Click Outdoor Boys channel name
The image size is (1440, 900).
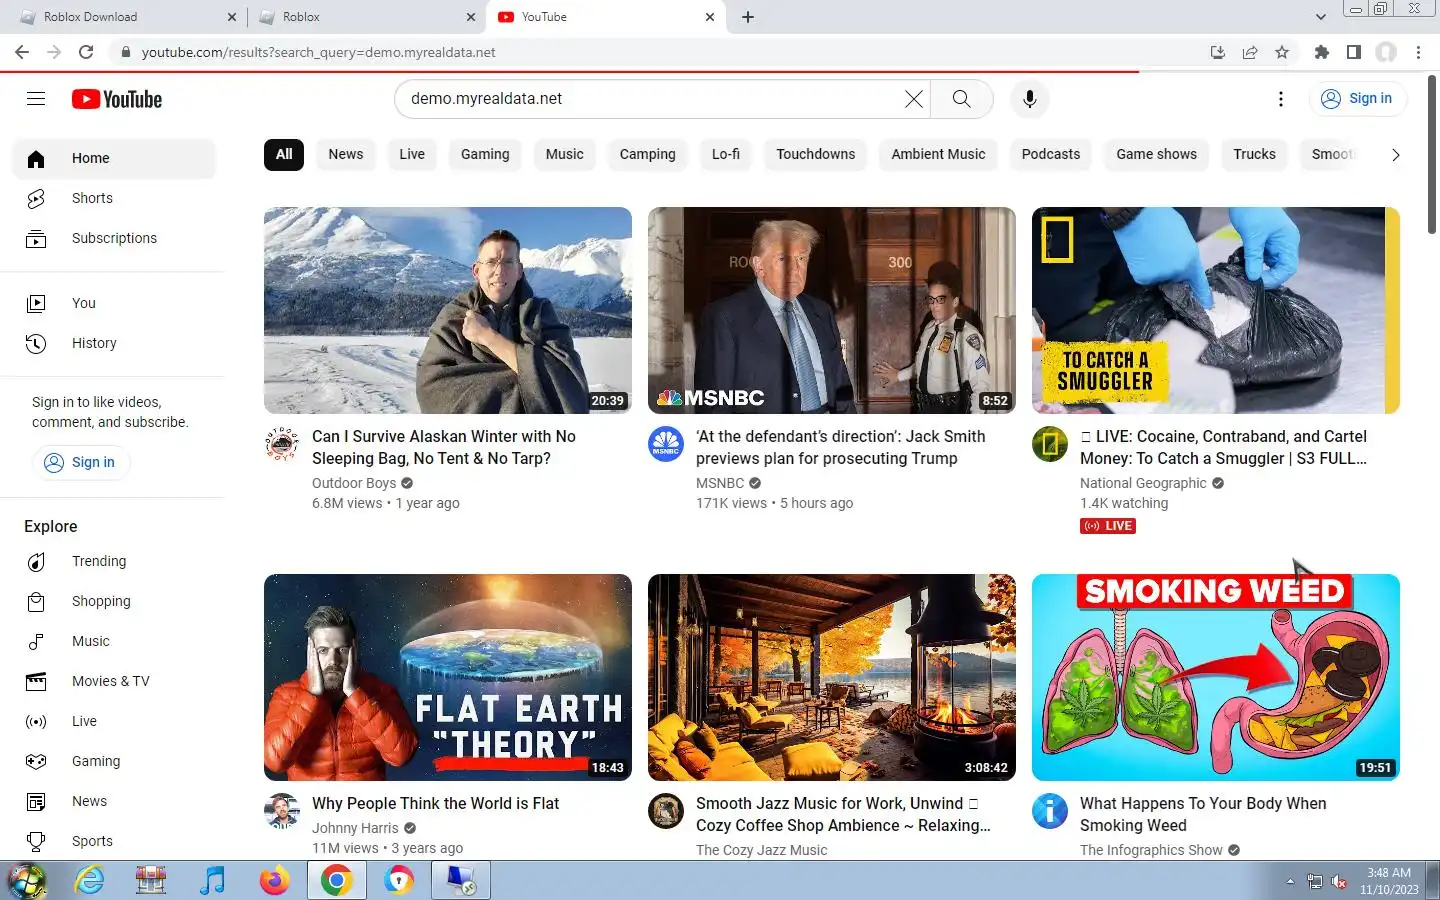coord(354,483)
